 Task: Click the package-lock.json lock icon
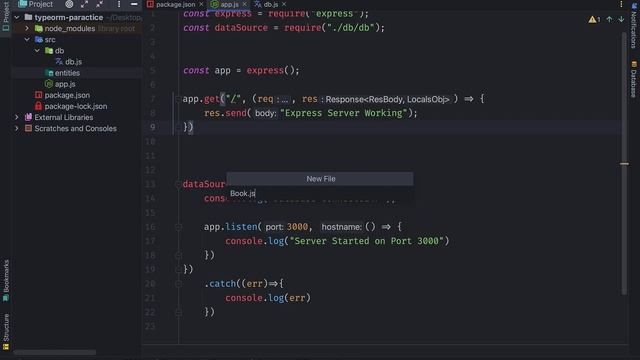pyautogui.click(x=38, y=106)
